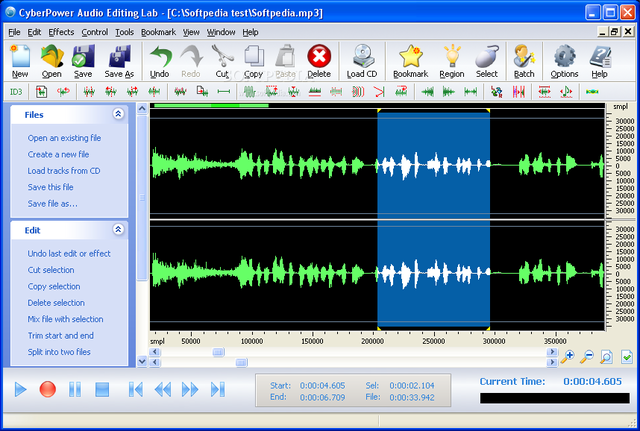Open the Bookmark menu
The height and width of the screenshot is (431, 640).
tap(158, 32)
